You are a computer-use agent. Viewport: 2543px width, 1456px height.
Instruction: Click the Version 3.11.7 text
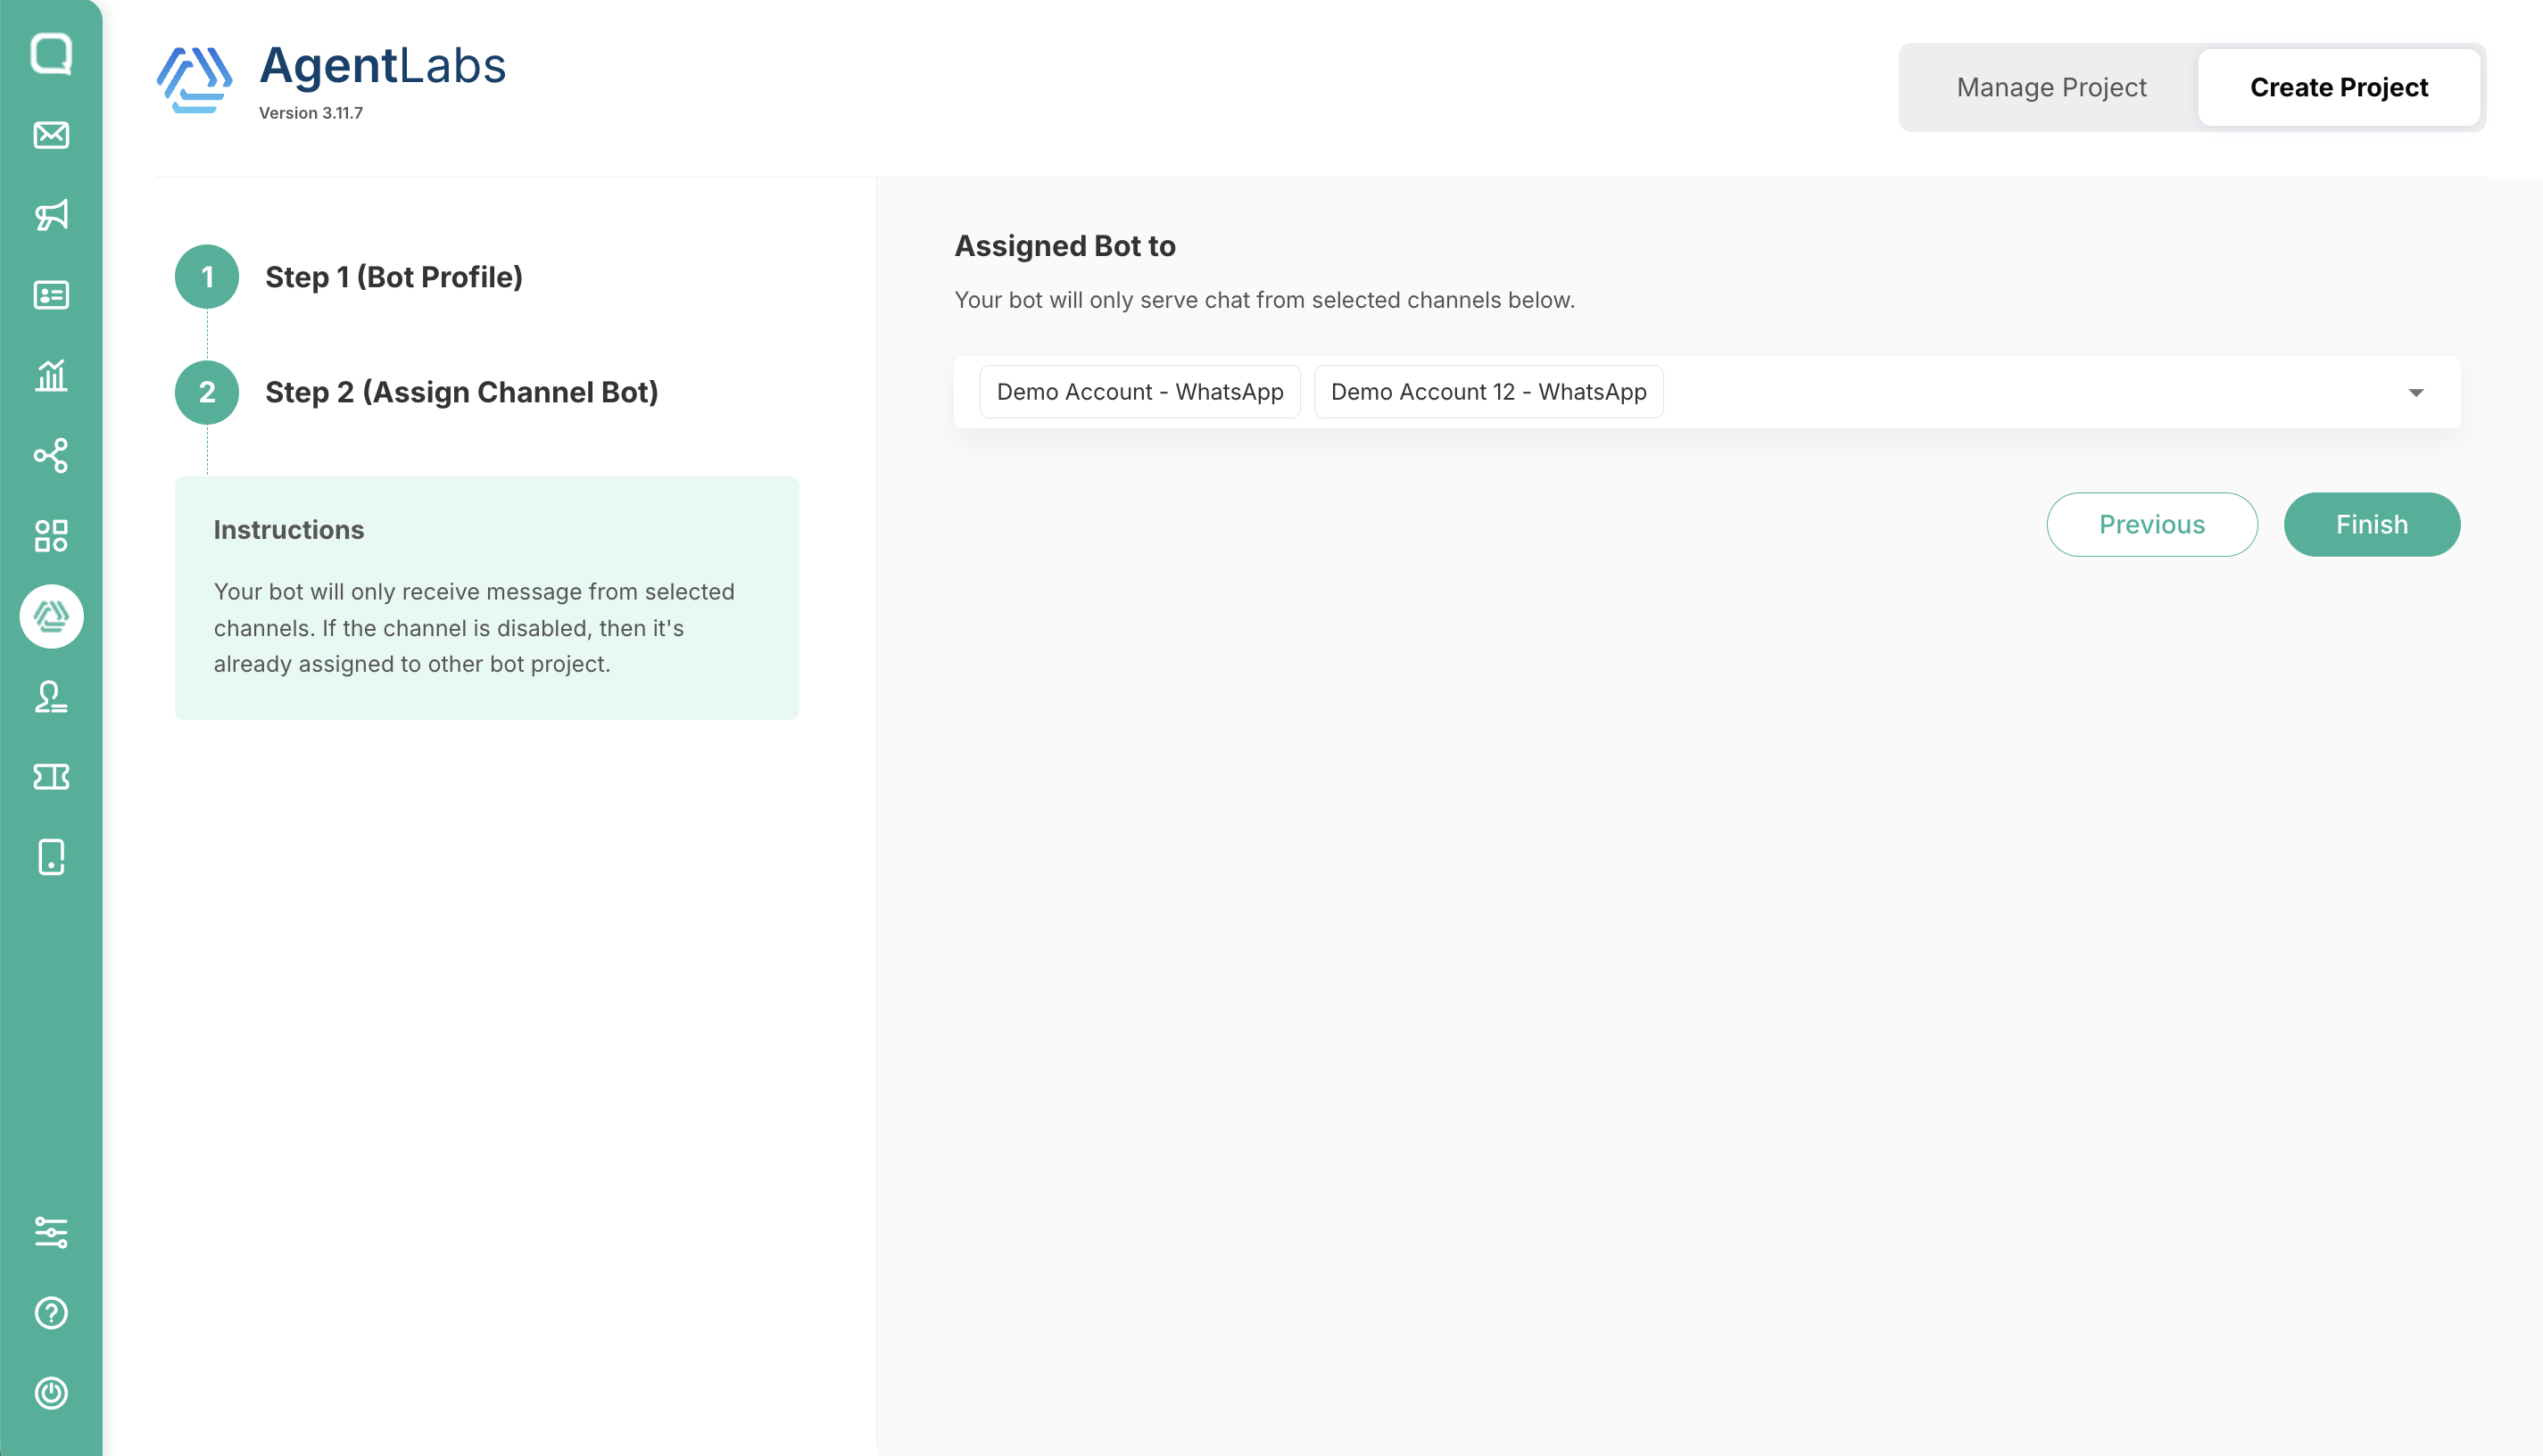(x=311, y=113)
